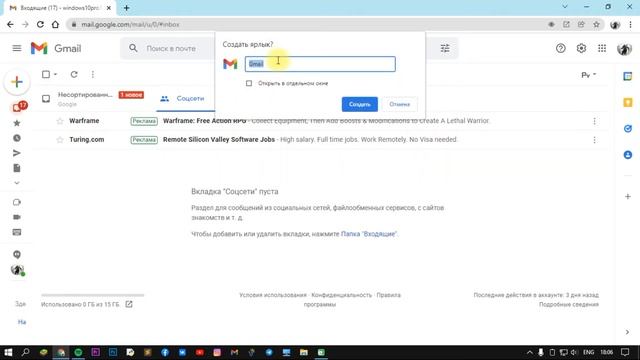Click the shortcut name input field
Screen dimensions: 640x360
click(320, 64)
